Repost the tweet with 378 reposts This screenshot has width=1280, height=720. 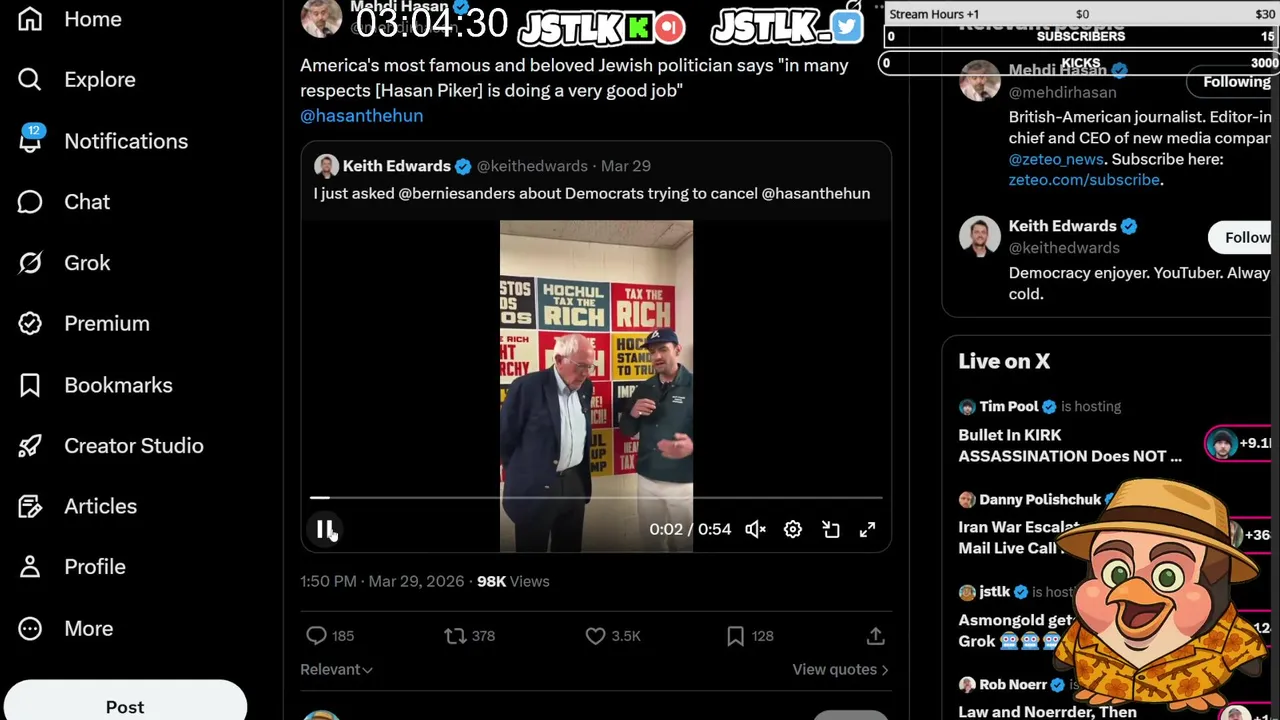pyautogui.click(x=469, y=636)
